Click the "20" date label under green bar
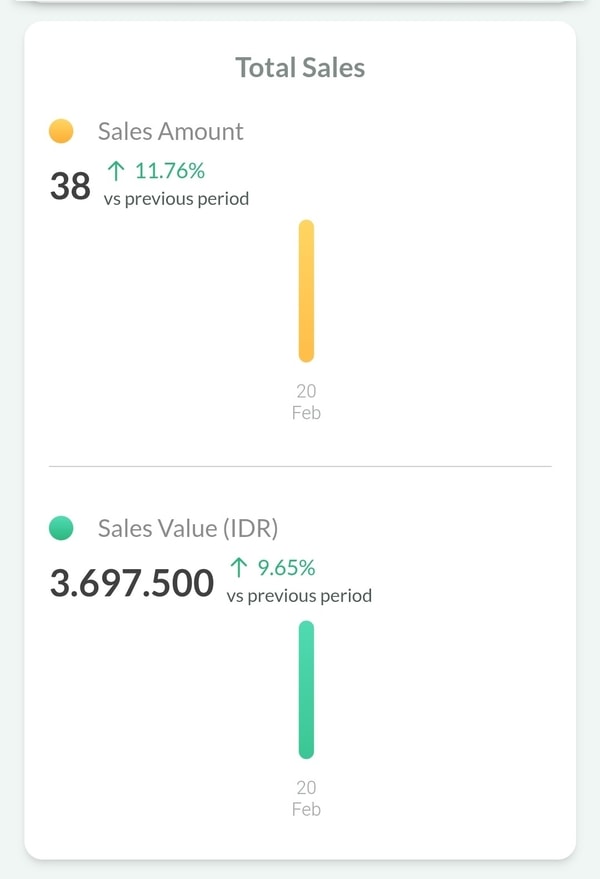The image size is (600, 879). pyautogui.click(x=306, y=788)
